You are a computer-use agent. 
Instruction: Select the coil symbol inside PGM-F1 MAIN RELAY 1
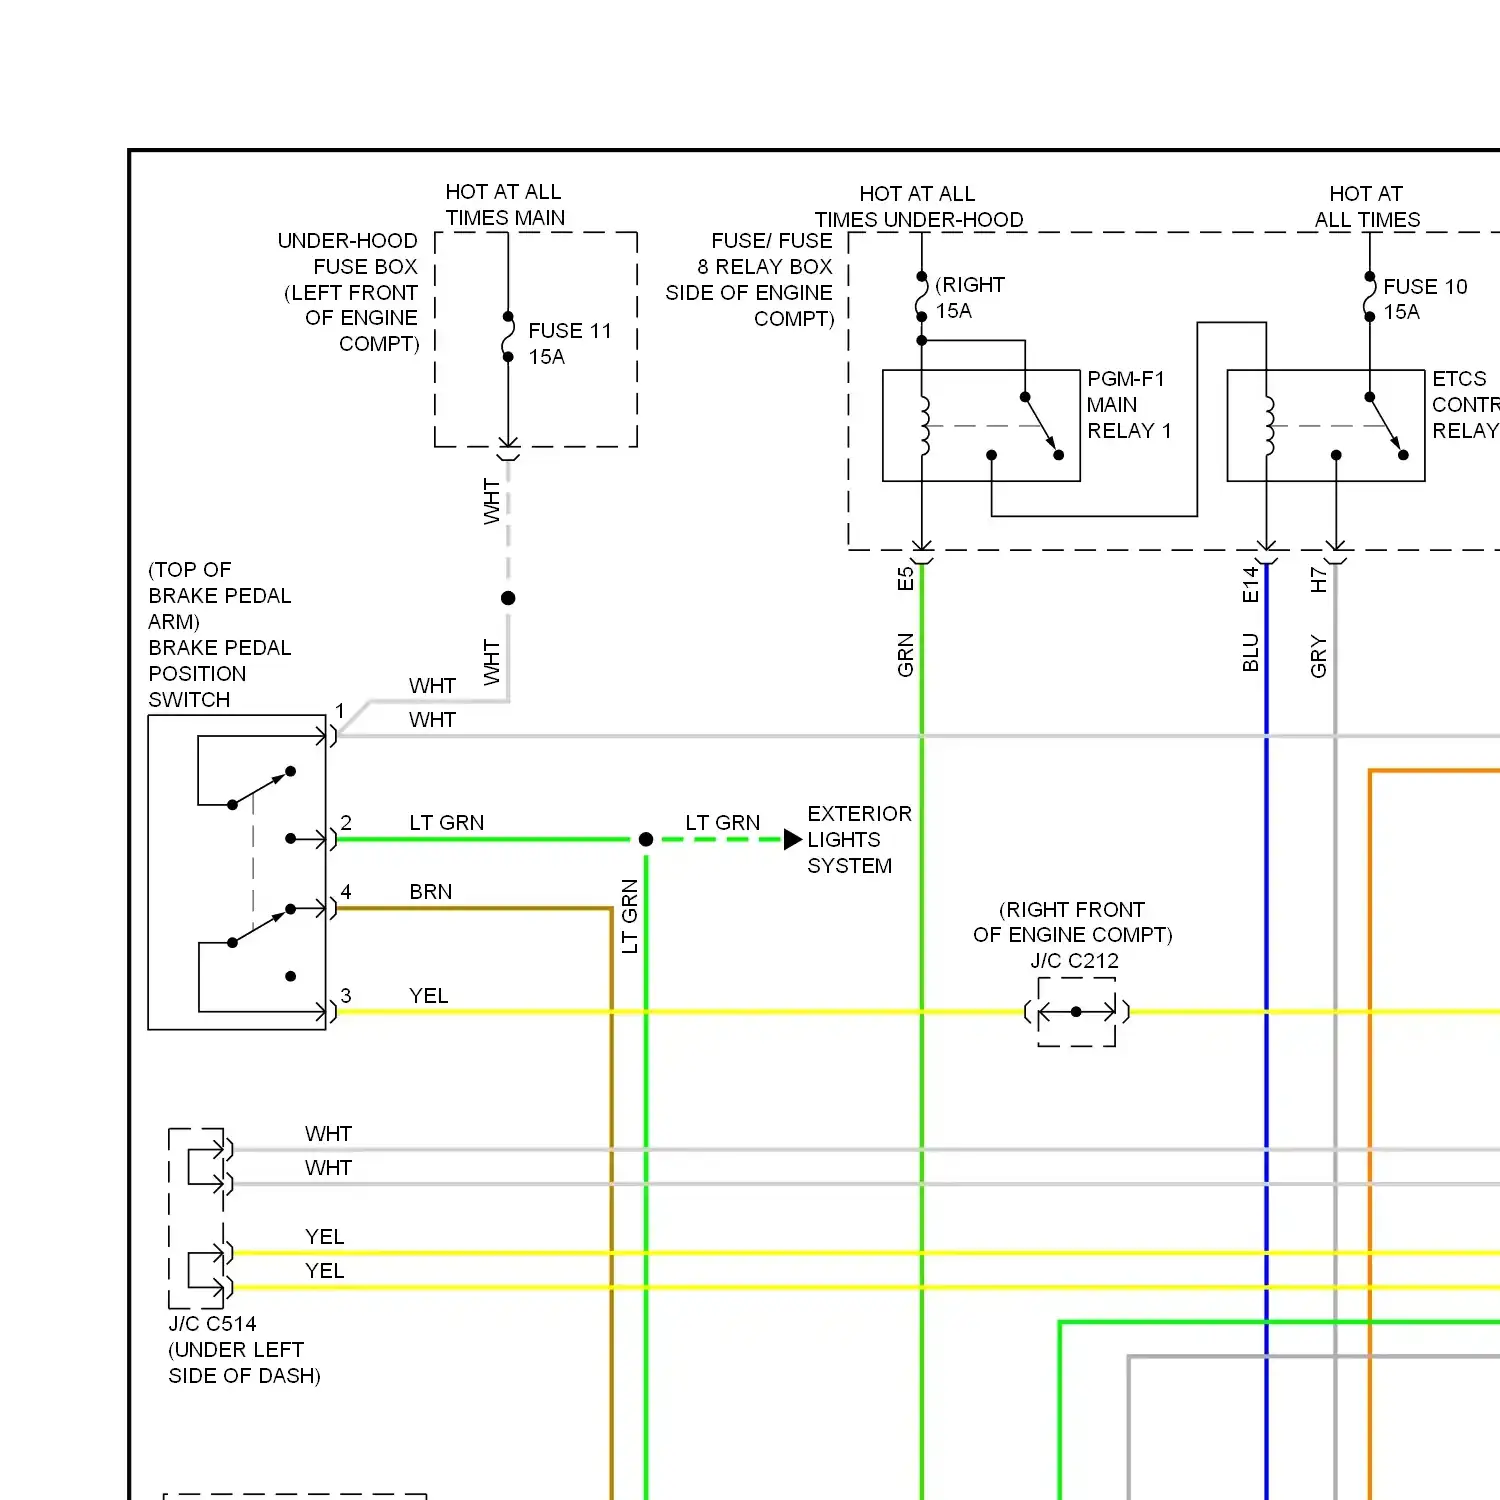923,426
